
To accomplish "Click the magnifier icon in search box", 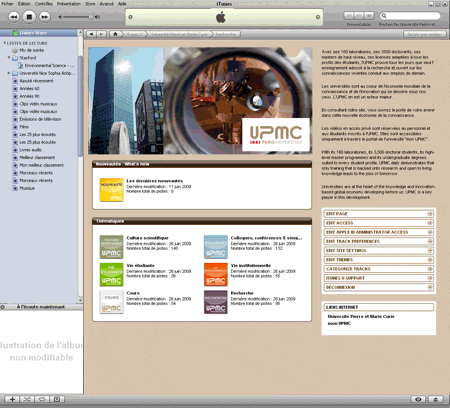I will (x=384, y=16).
